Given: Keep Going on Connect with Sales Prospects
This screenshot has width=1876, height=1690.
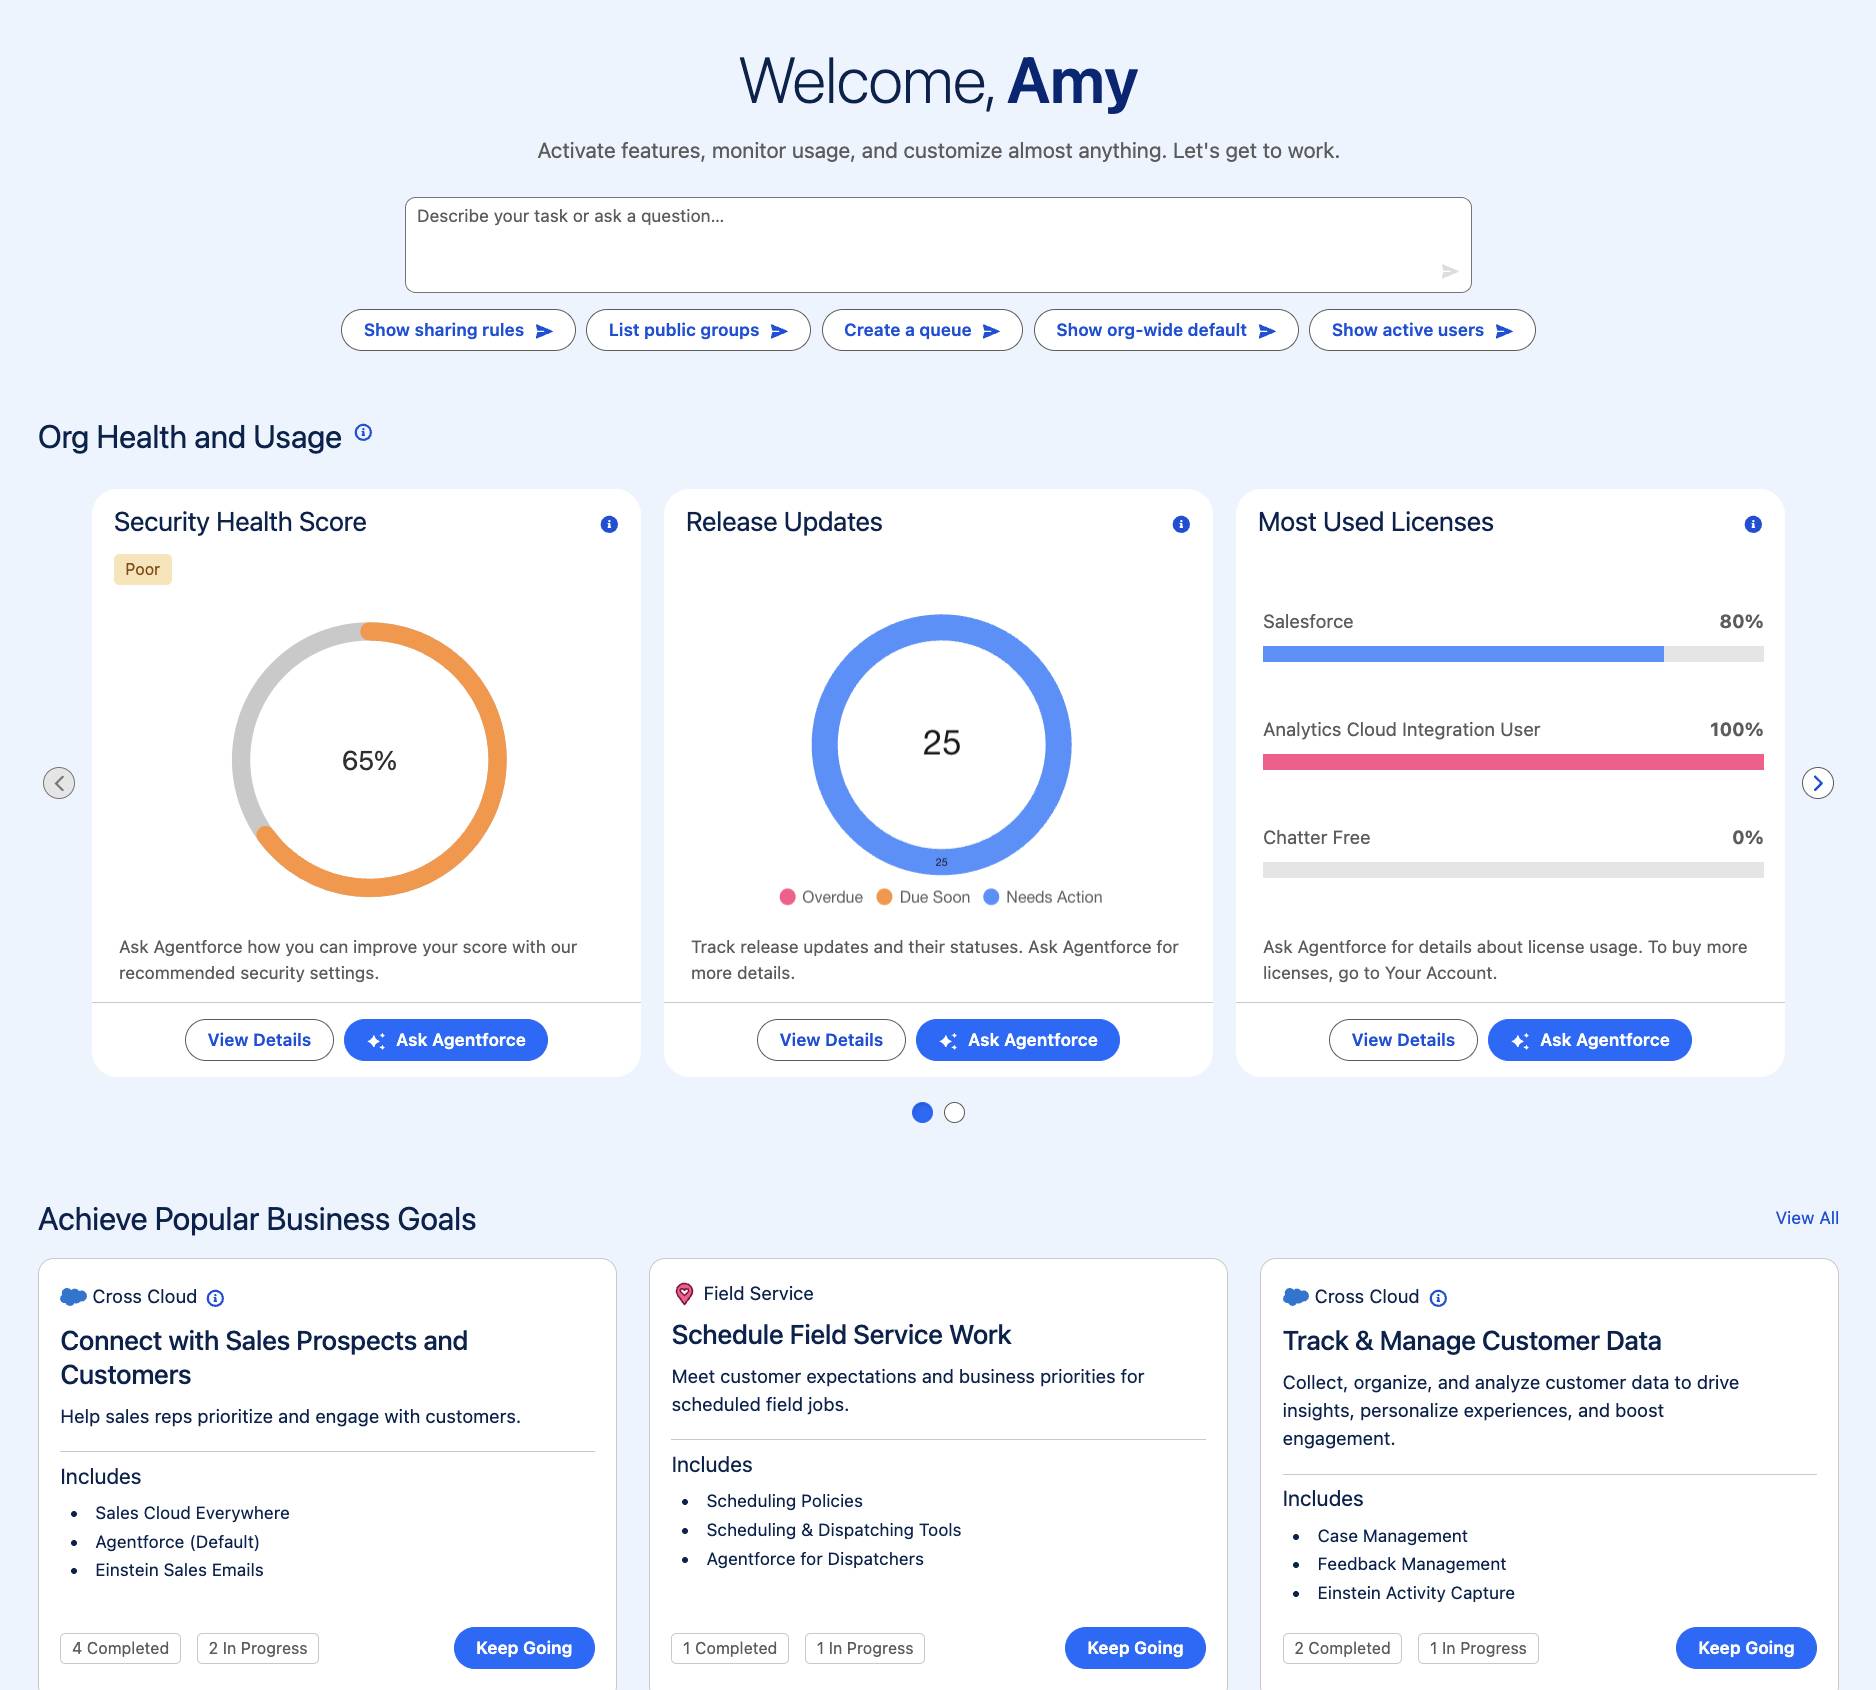Looking at the screenshot, I should click(x=524, y=1648).
